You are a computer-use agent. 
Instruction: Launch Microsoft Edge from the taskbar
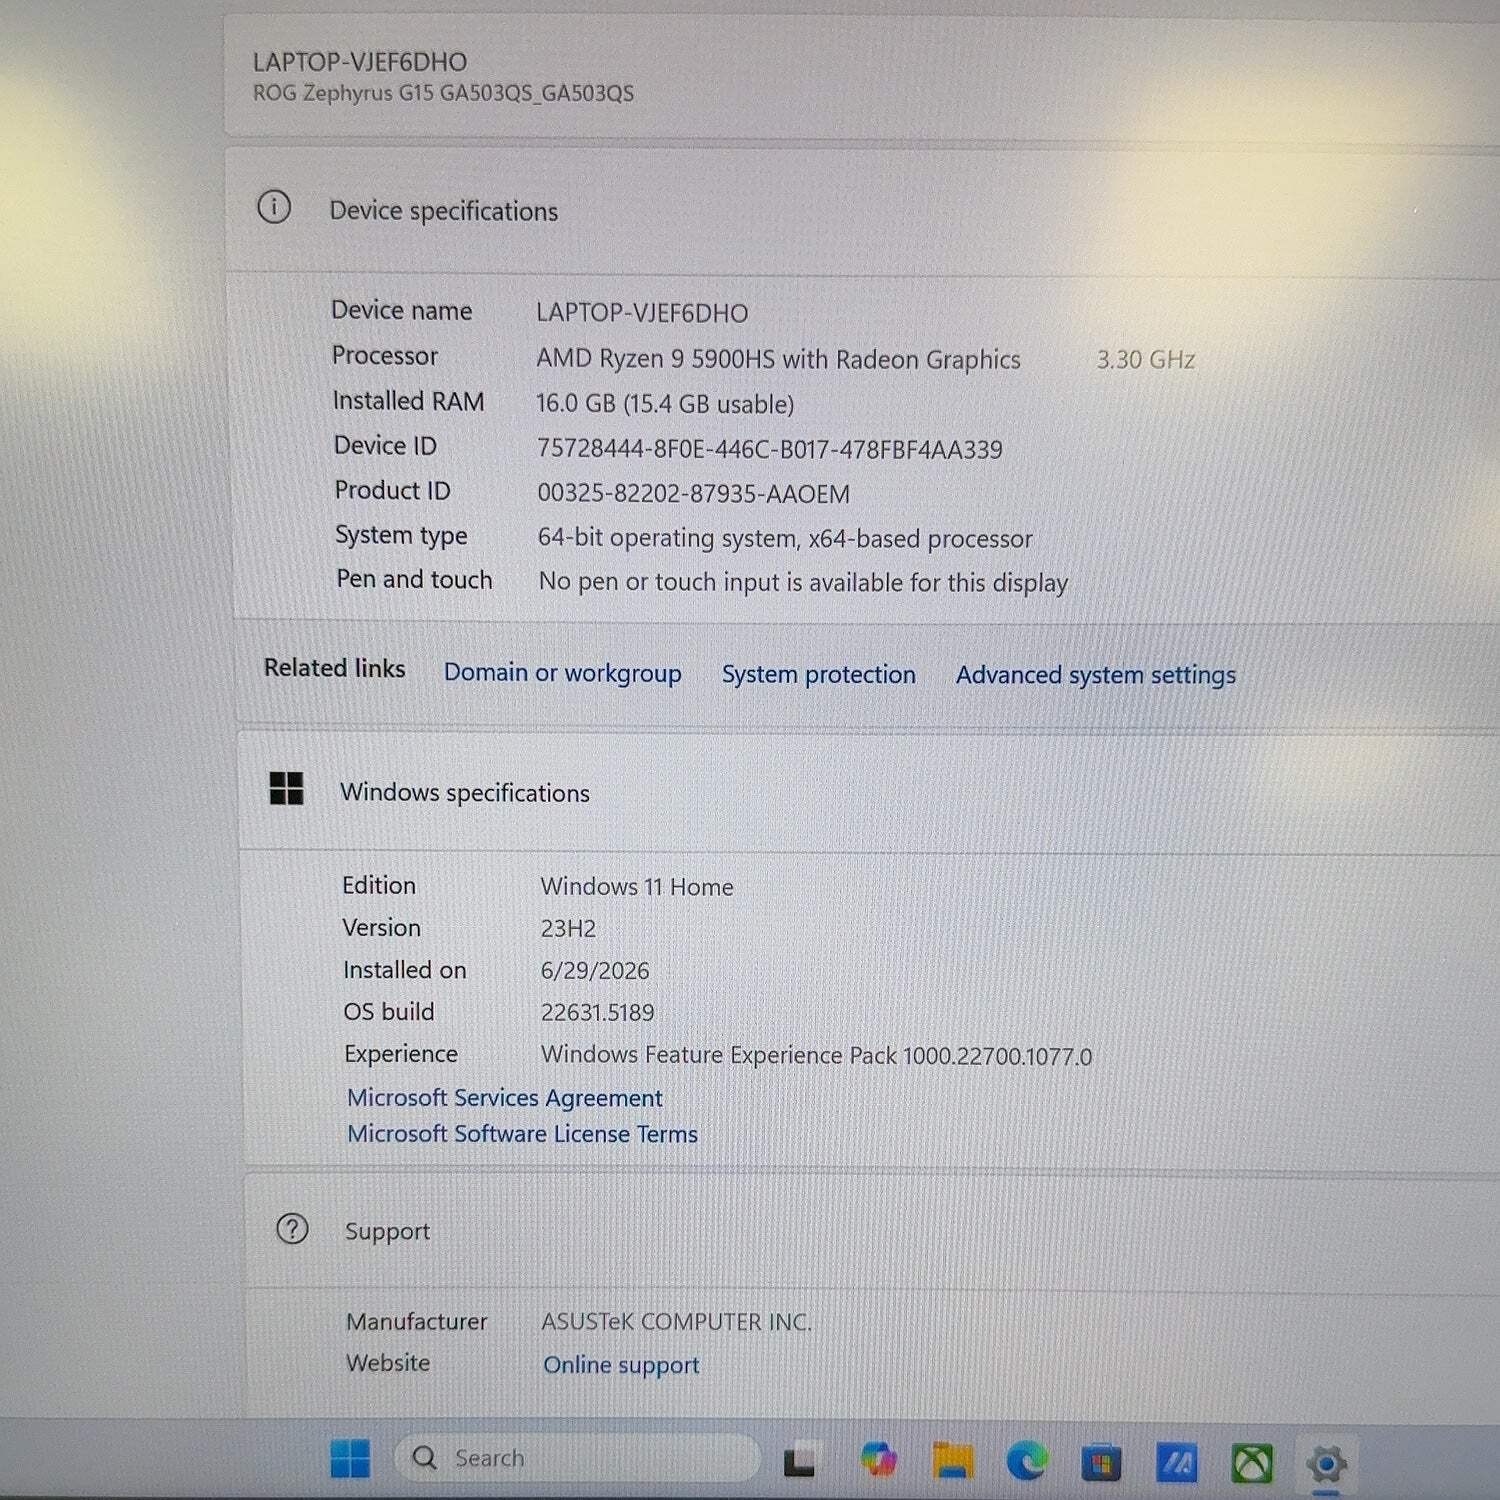tap(1026, 1462)
